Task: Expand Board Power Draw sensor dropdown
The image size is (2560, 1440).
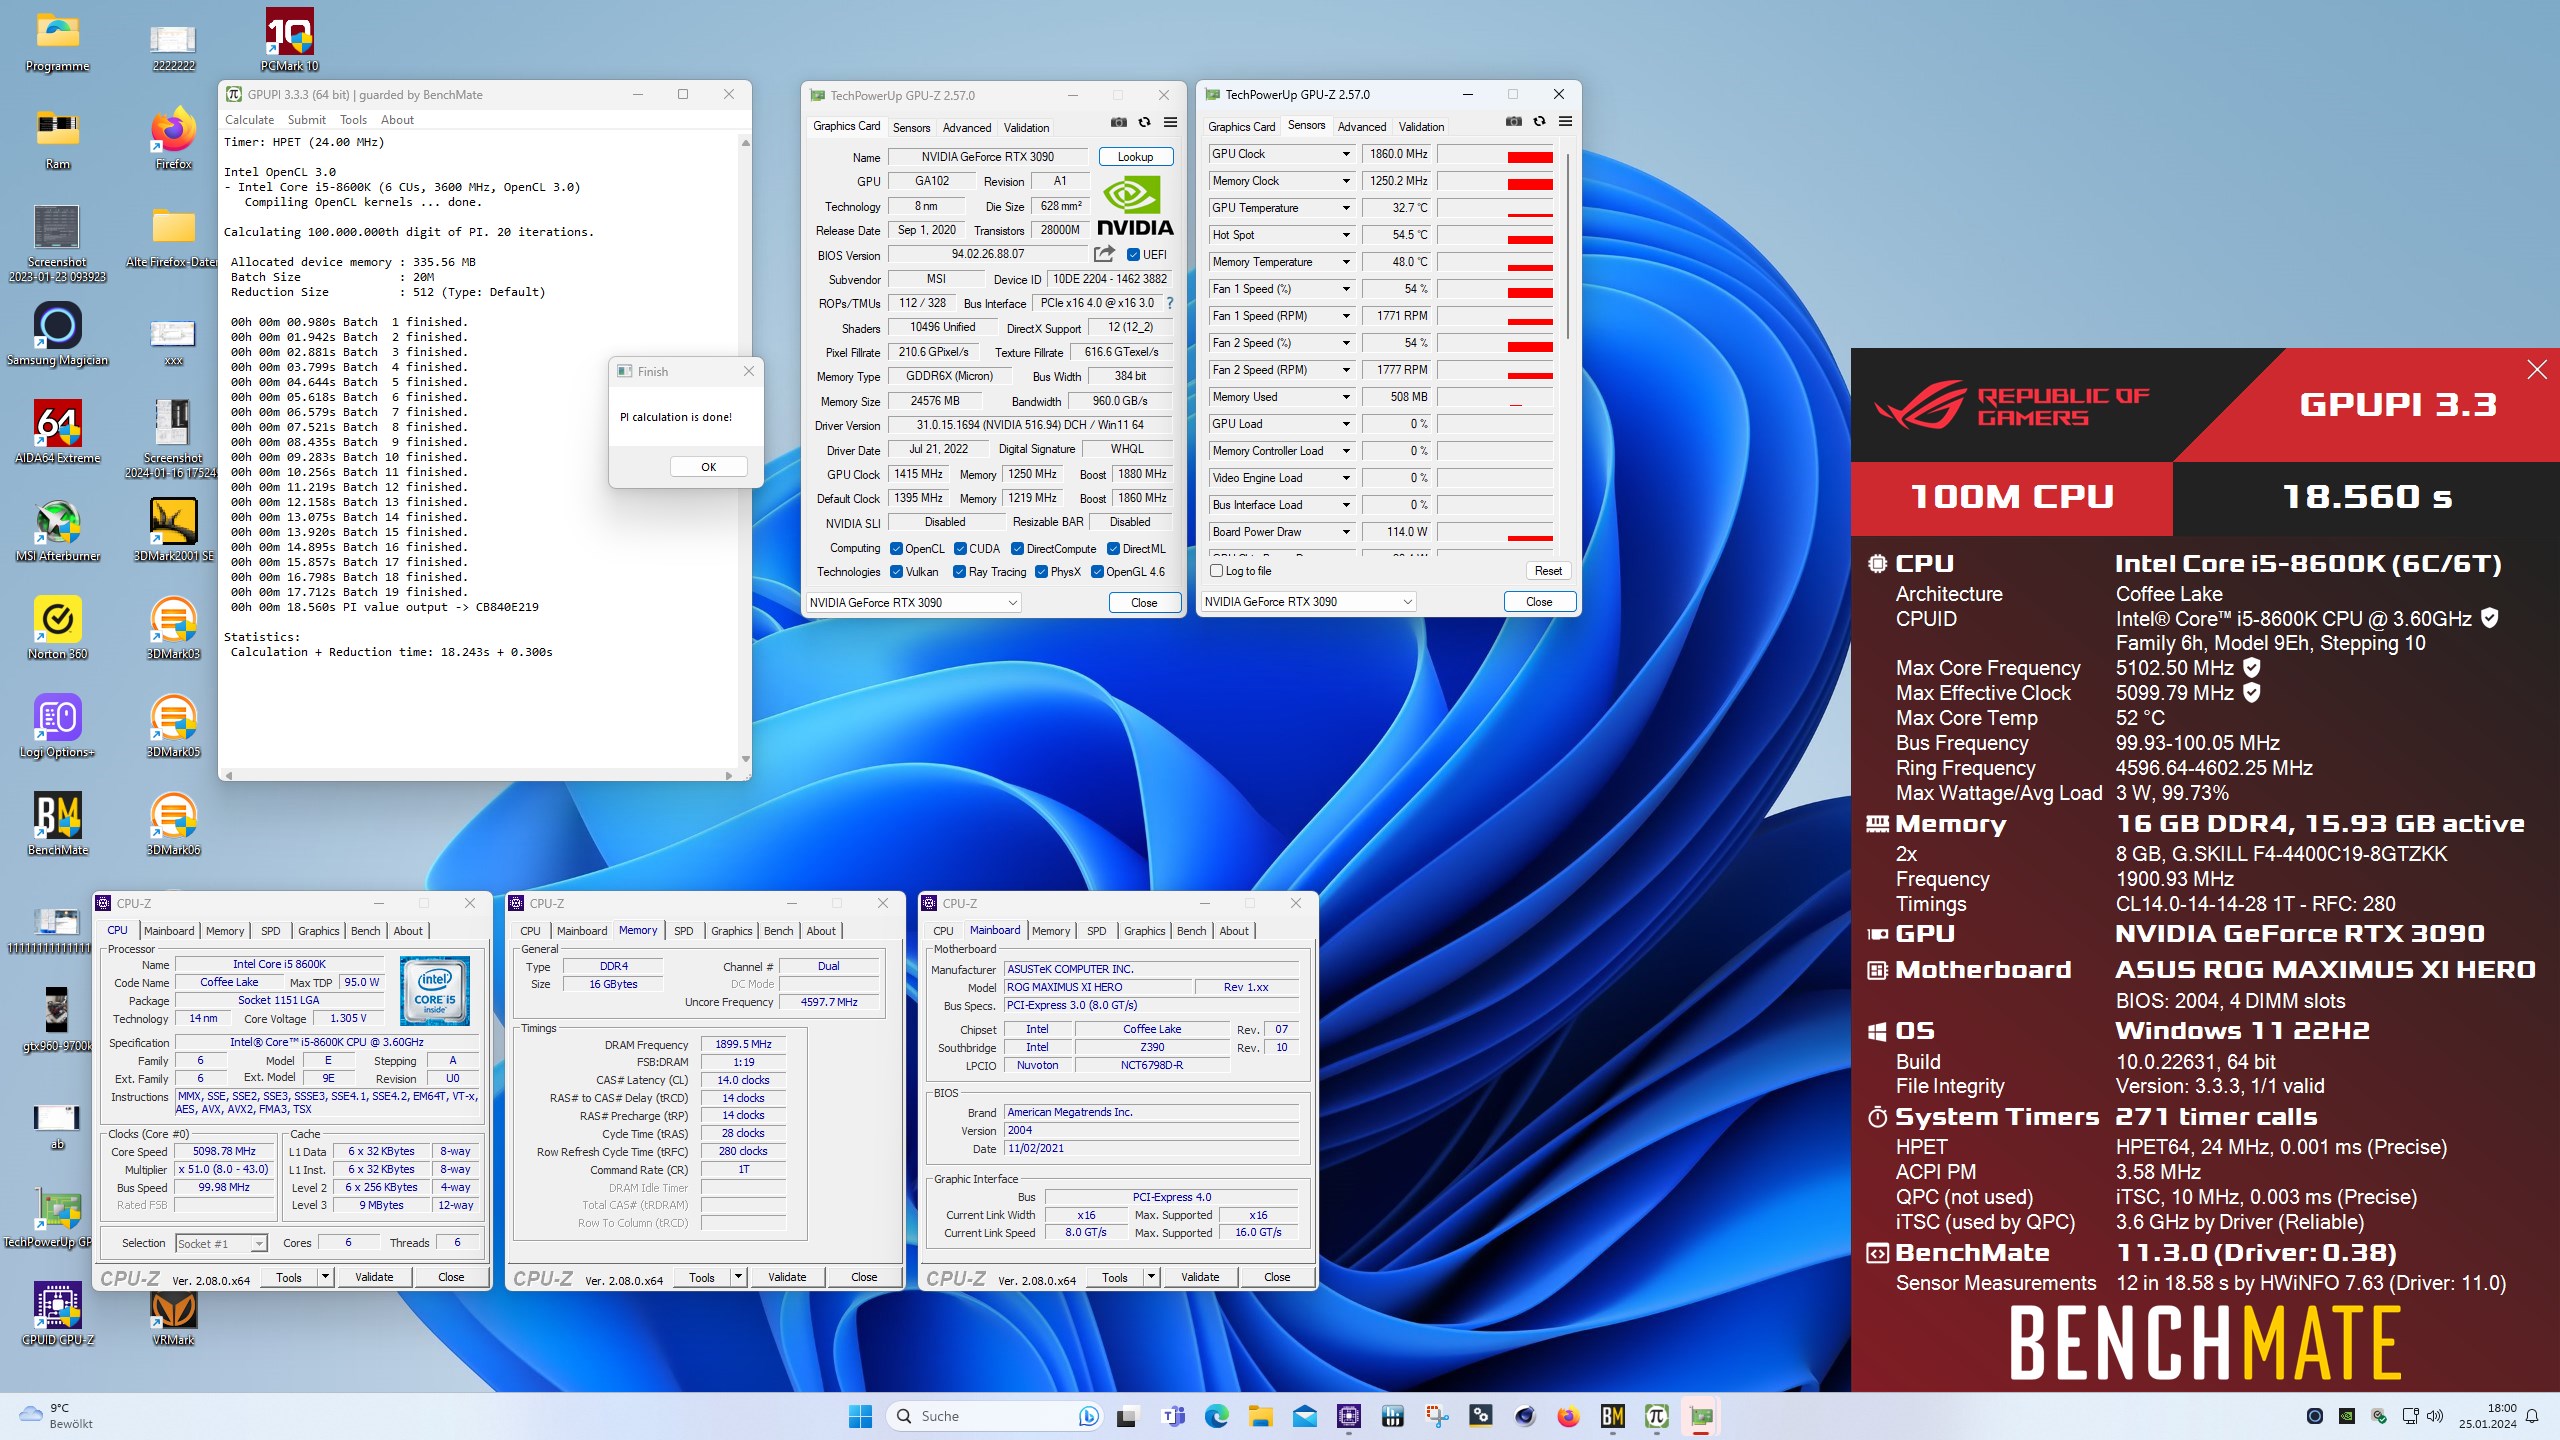Action: point(1346,532)
